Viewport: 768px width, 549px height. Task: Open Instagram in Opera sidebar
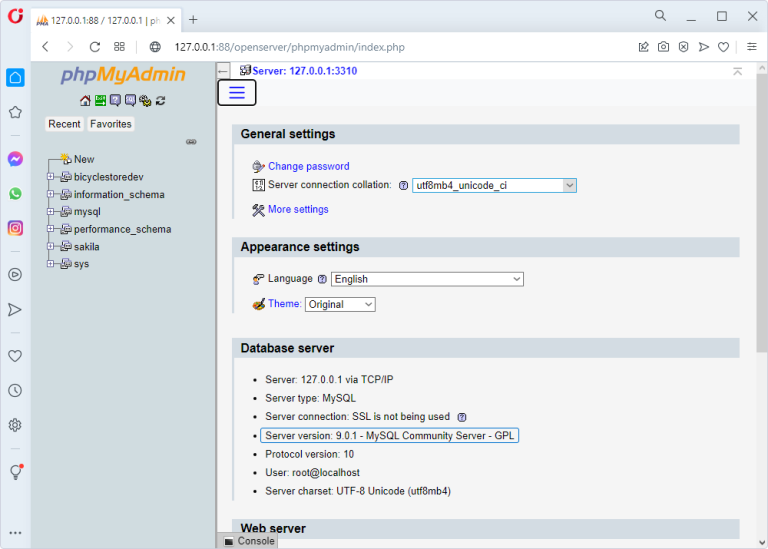tap(15, 228)
